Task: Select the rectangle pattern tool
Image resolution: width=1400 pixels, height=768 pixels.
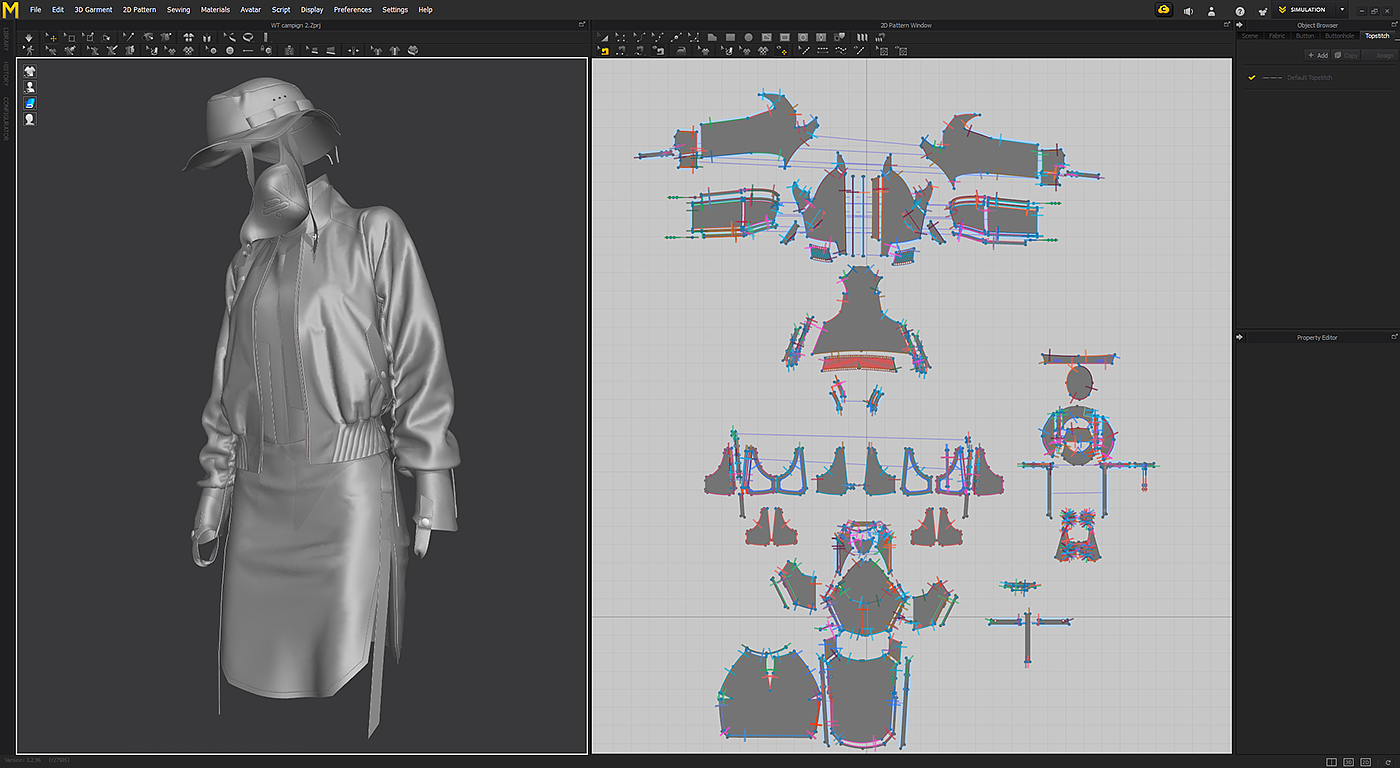Action: coord(731,37)
